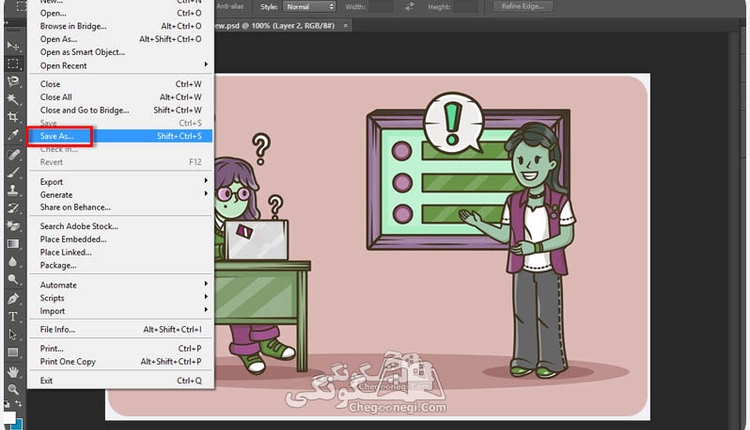Screen dimensions: 750x430
Task: Open the Style dropdown set to Normal
Action: point(309,7)
